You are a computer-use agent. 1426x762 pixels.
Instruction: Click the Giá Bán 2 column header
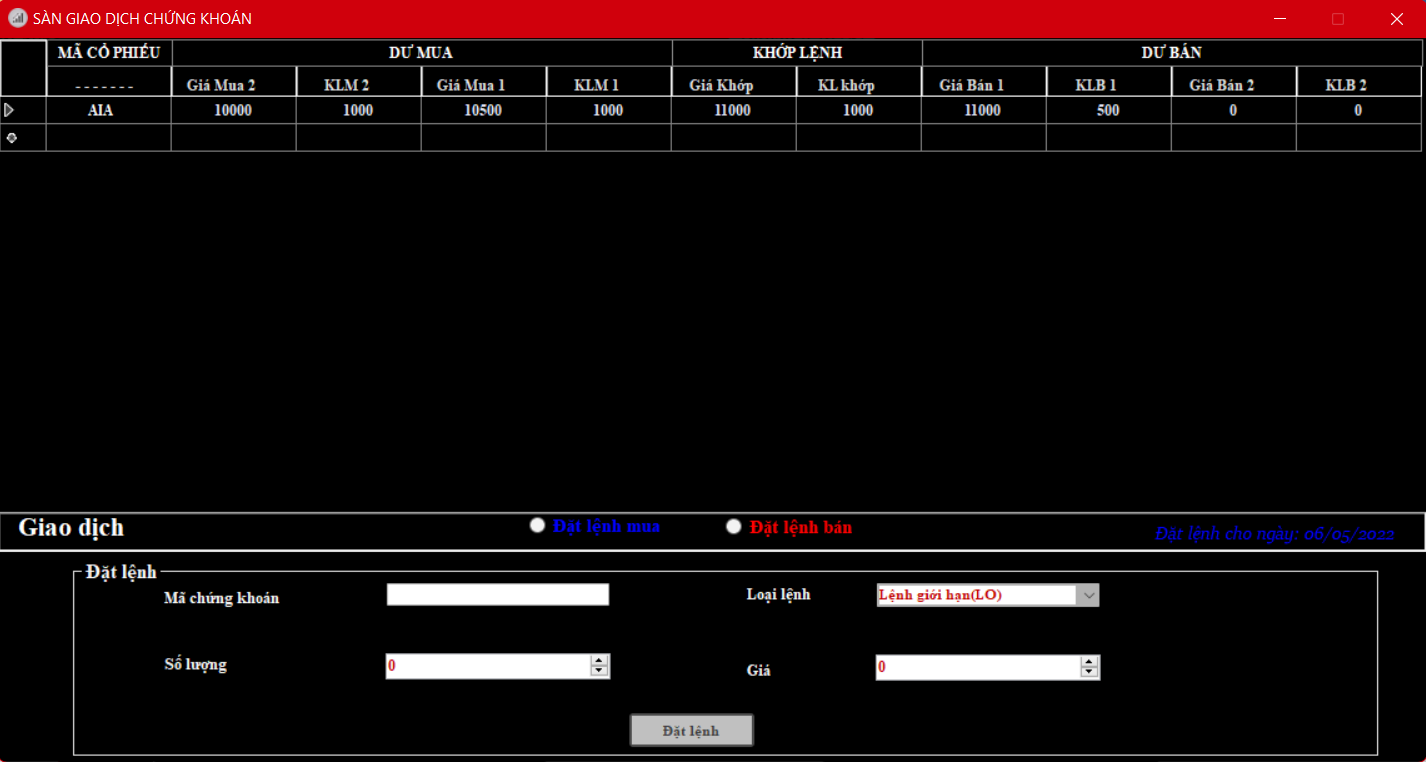point(1234,82)
